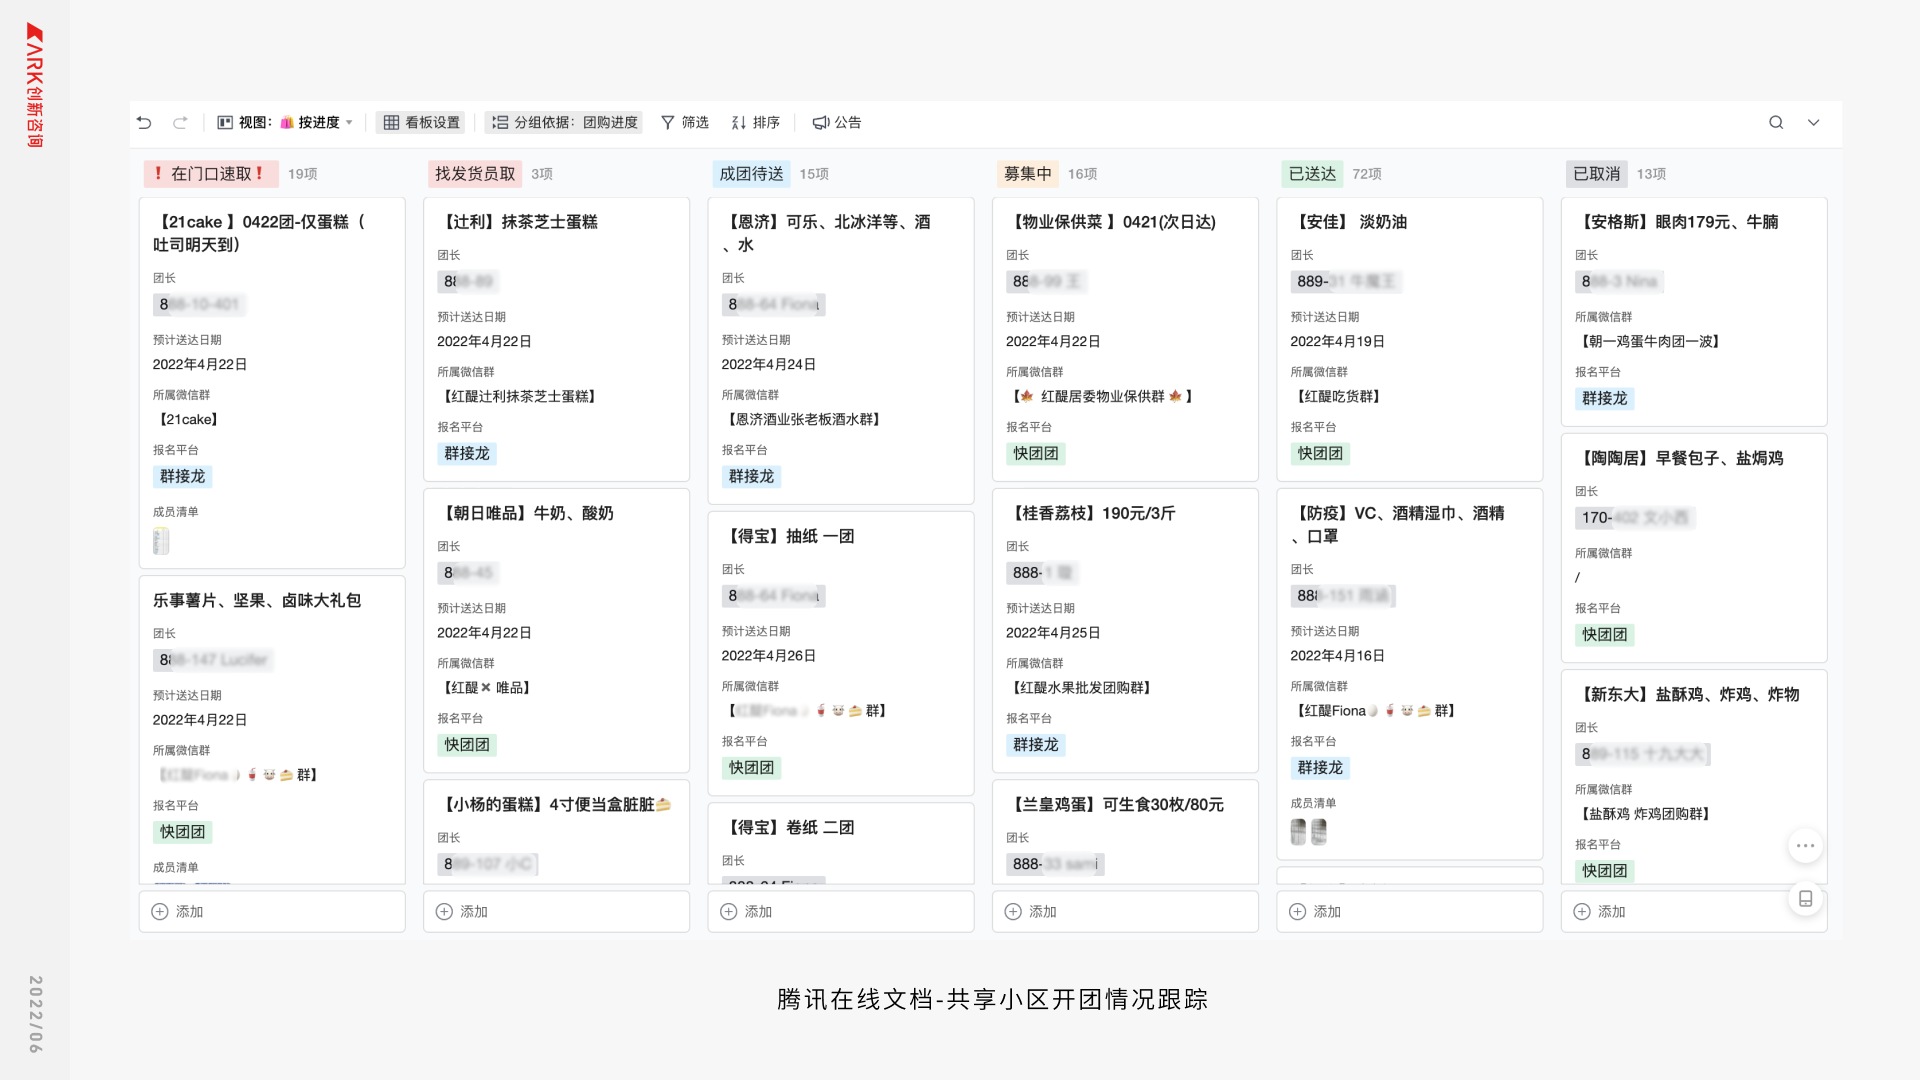Open the search magnifier icon
Screen dimensions: 1920x1080
coord(1776,122)
